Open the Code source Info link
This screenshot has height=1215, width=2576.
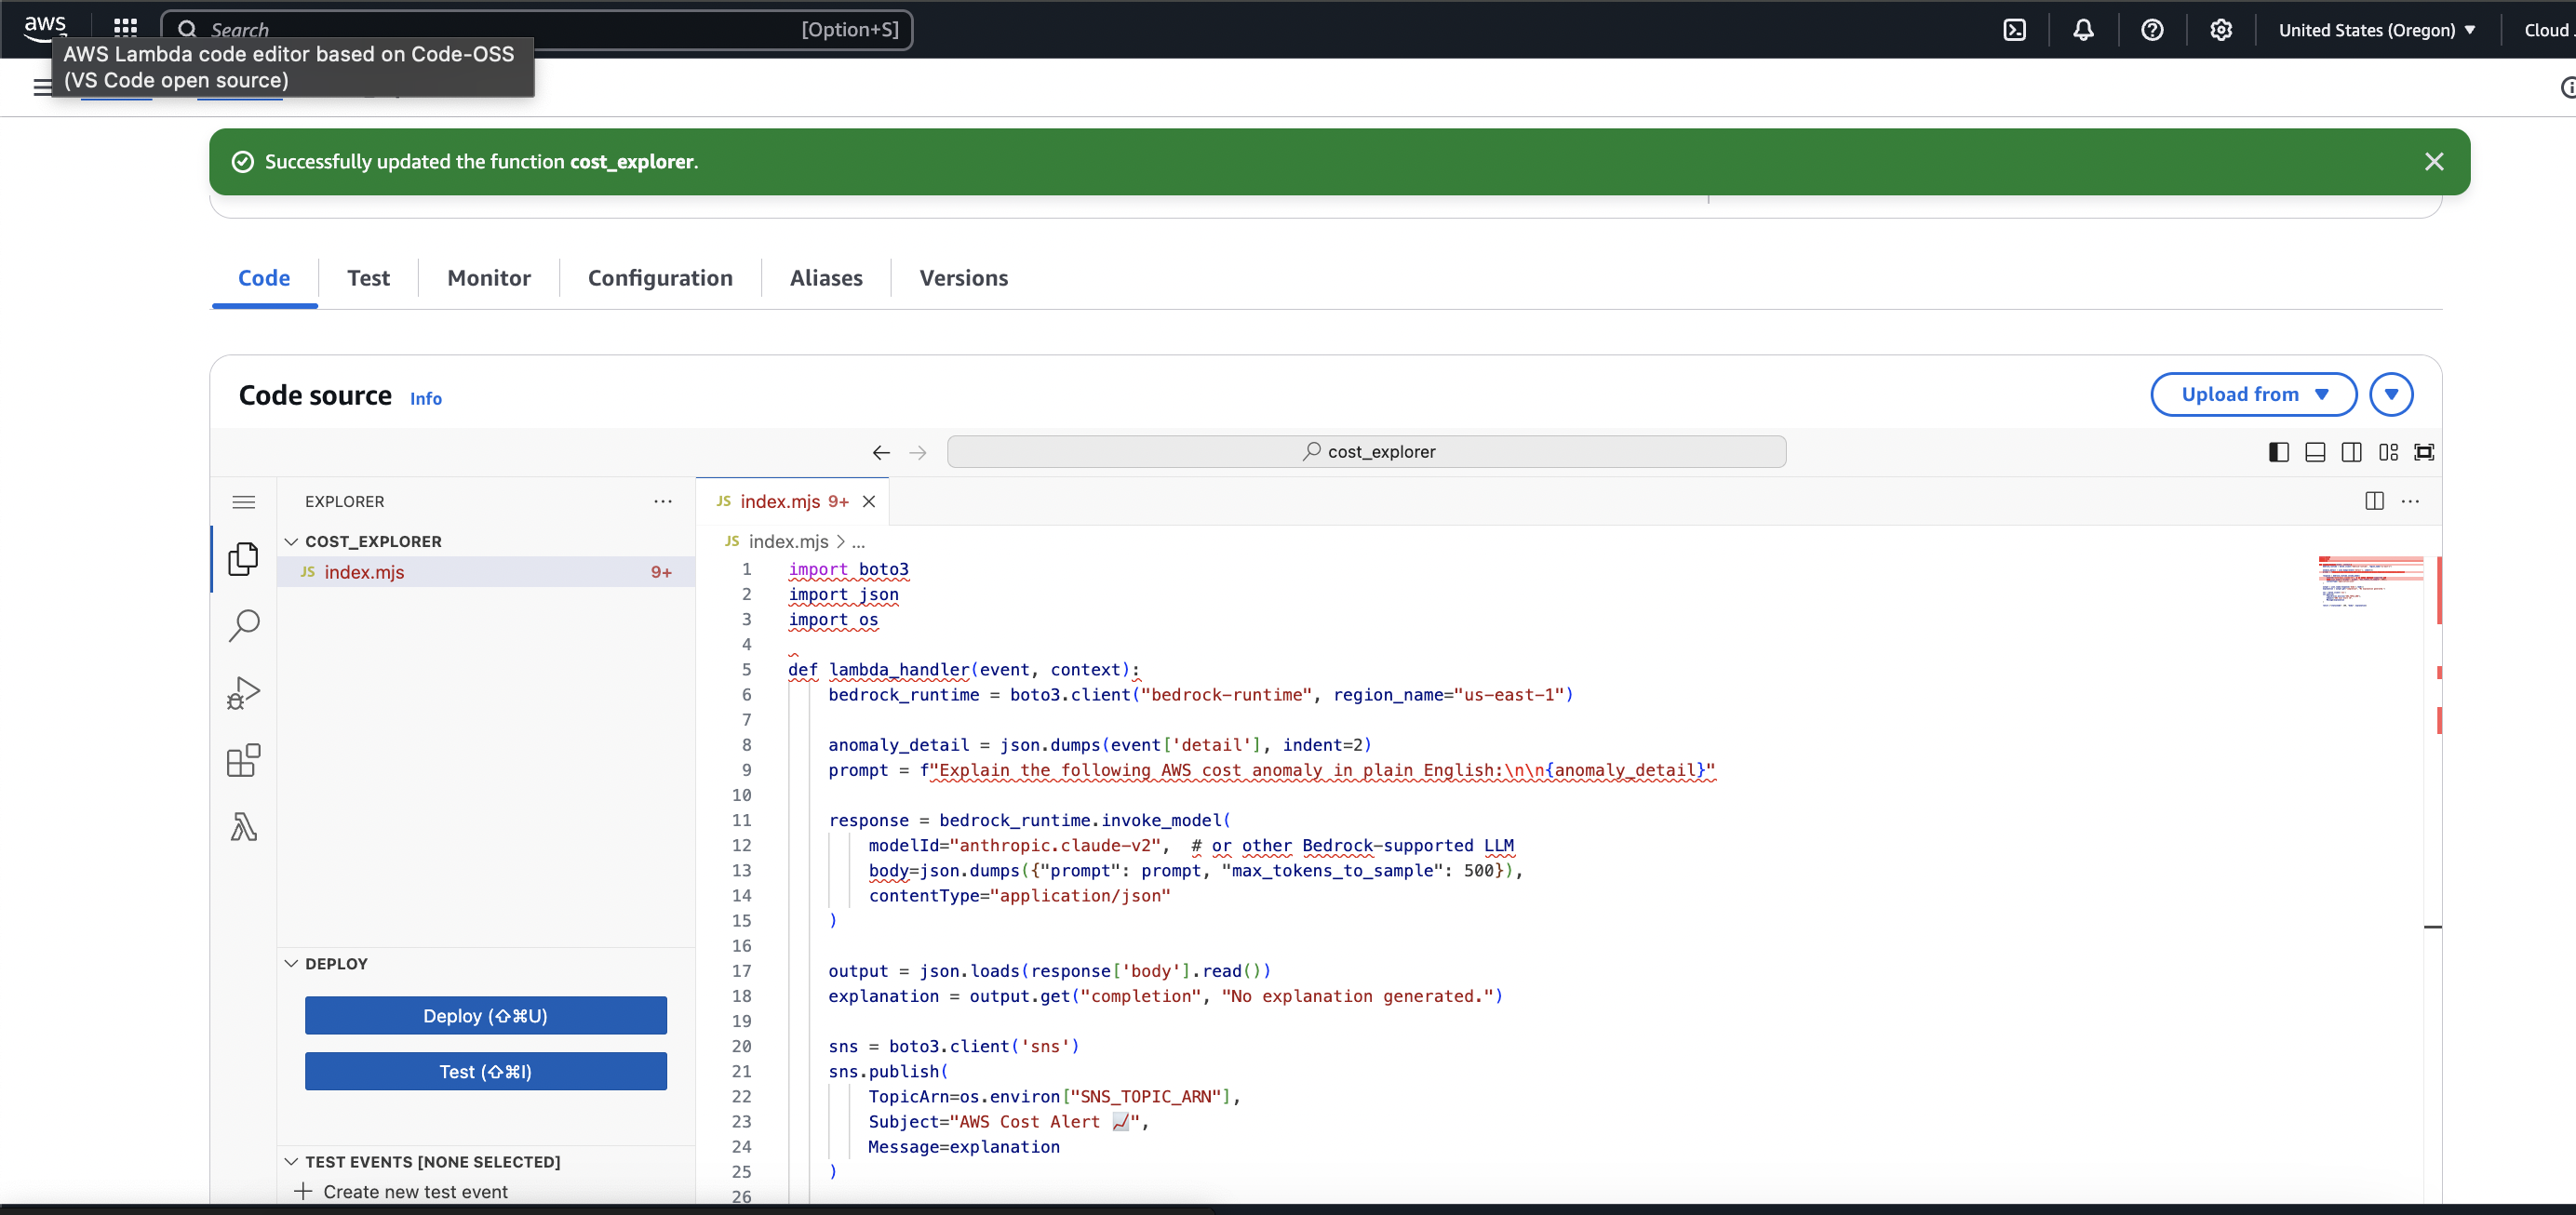(426, 399)
